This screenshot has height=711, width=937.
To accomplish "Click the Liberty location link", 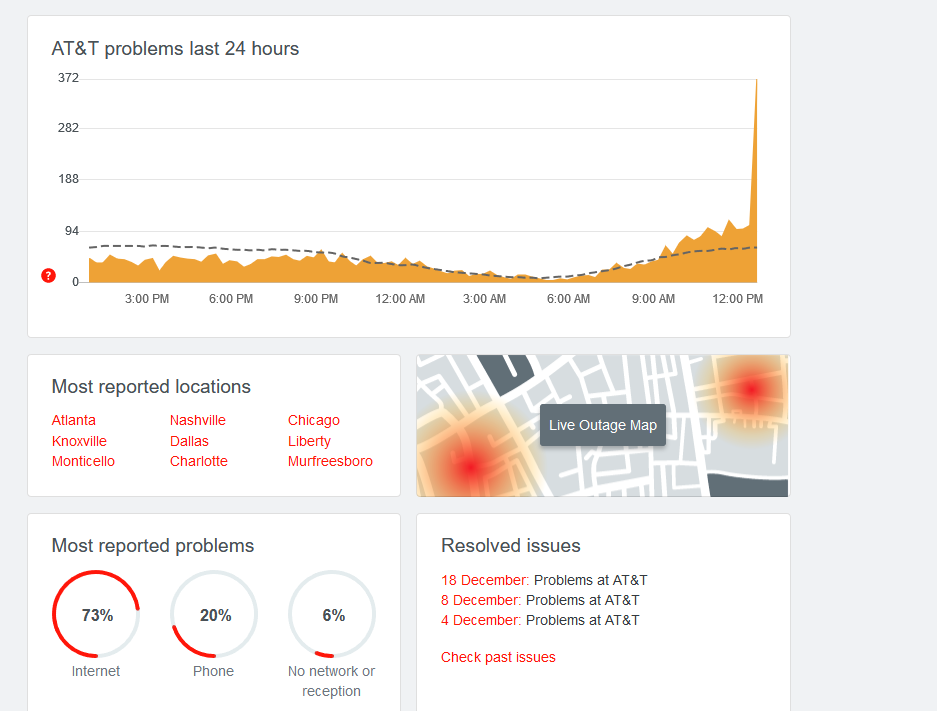I will [x=310, y=441].
